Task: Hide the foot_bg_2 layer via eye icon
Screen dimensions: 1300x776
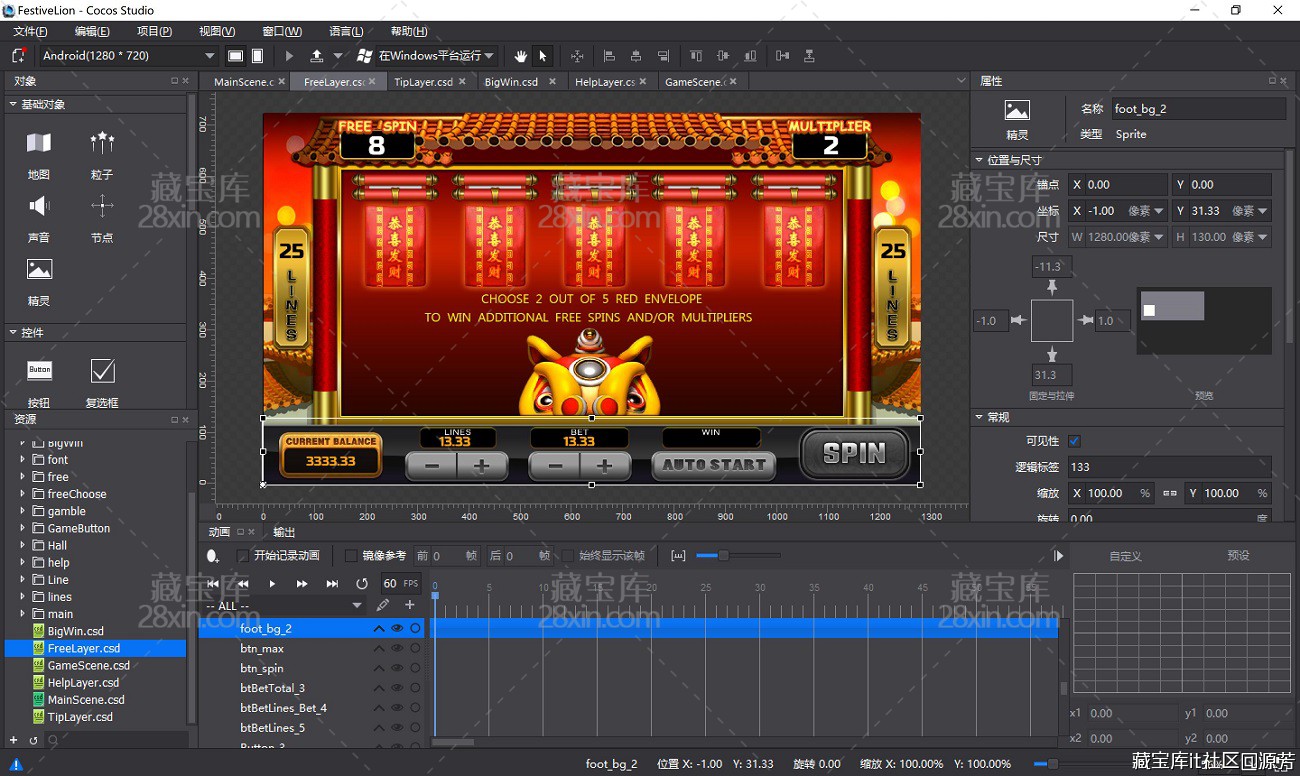Action: [397, 629]
